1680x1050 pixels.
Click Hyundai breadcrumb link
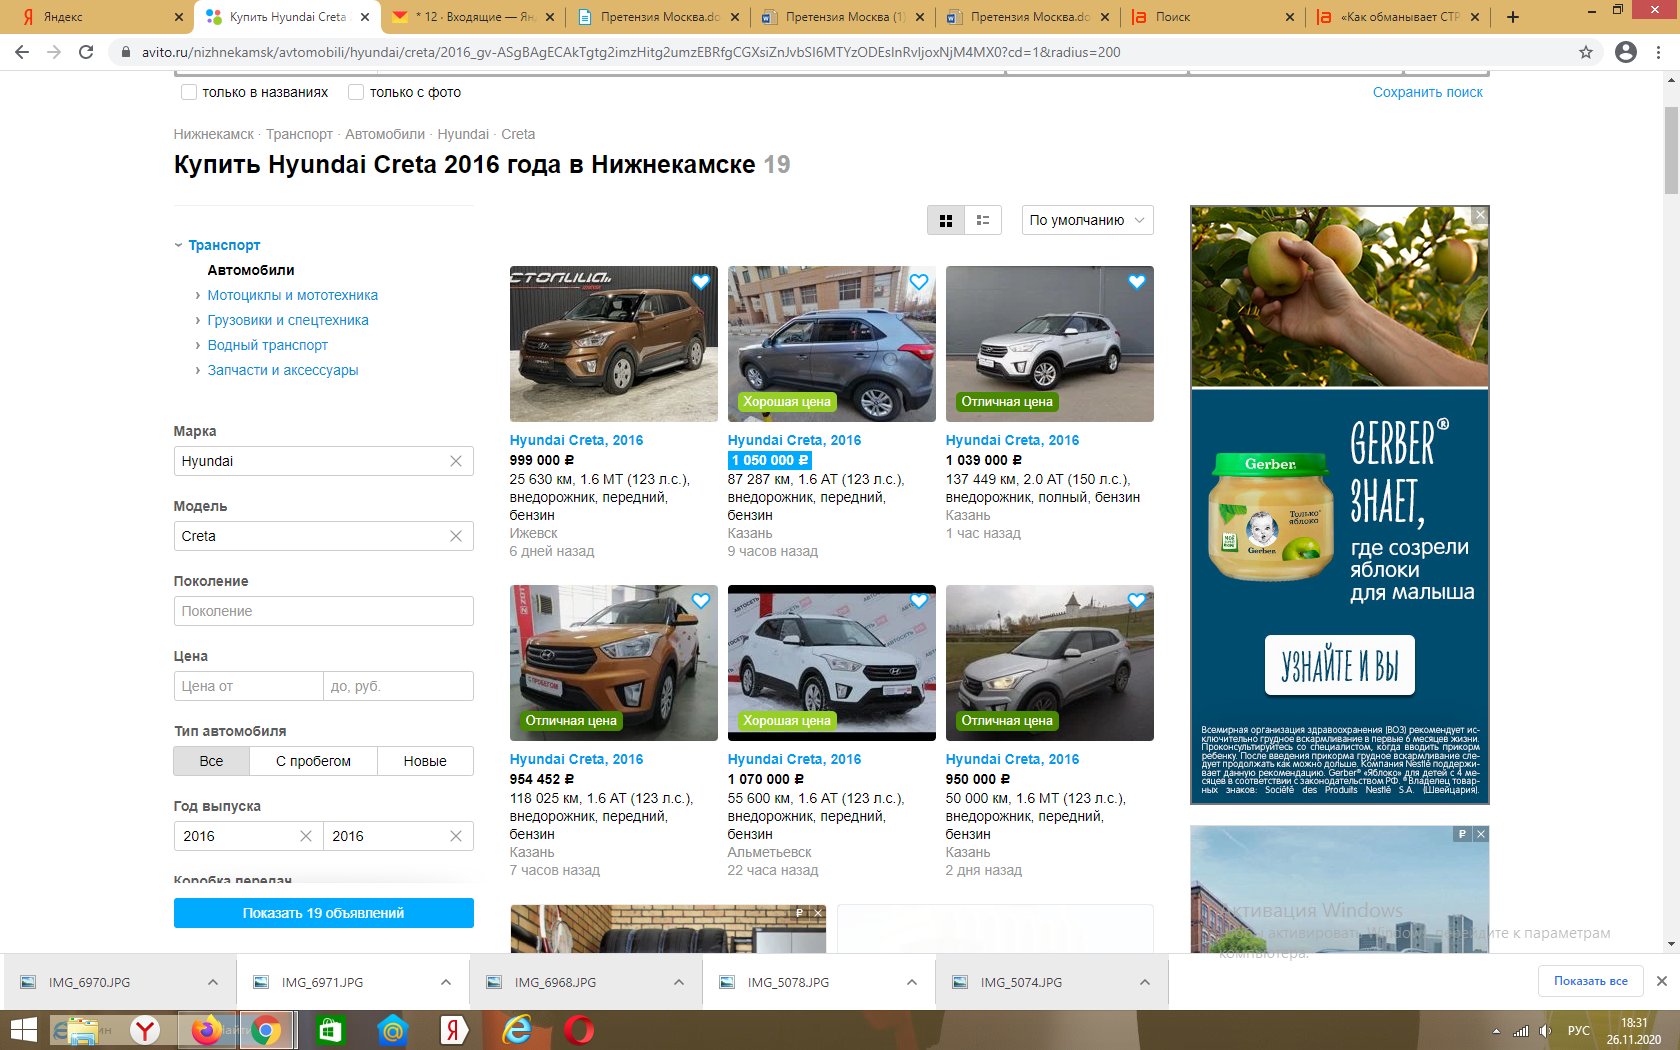click(463, 134)
